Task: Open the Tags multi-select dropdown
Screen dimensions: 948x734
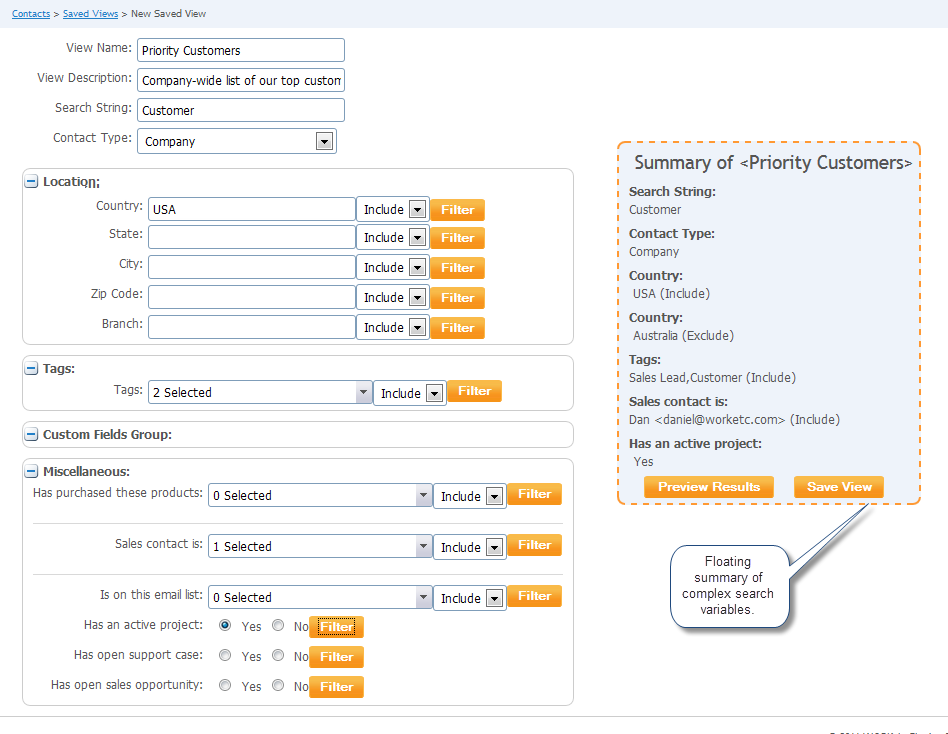Action: point(260,393)
